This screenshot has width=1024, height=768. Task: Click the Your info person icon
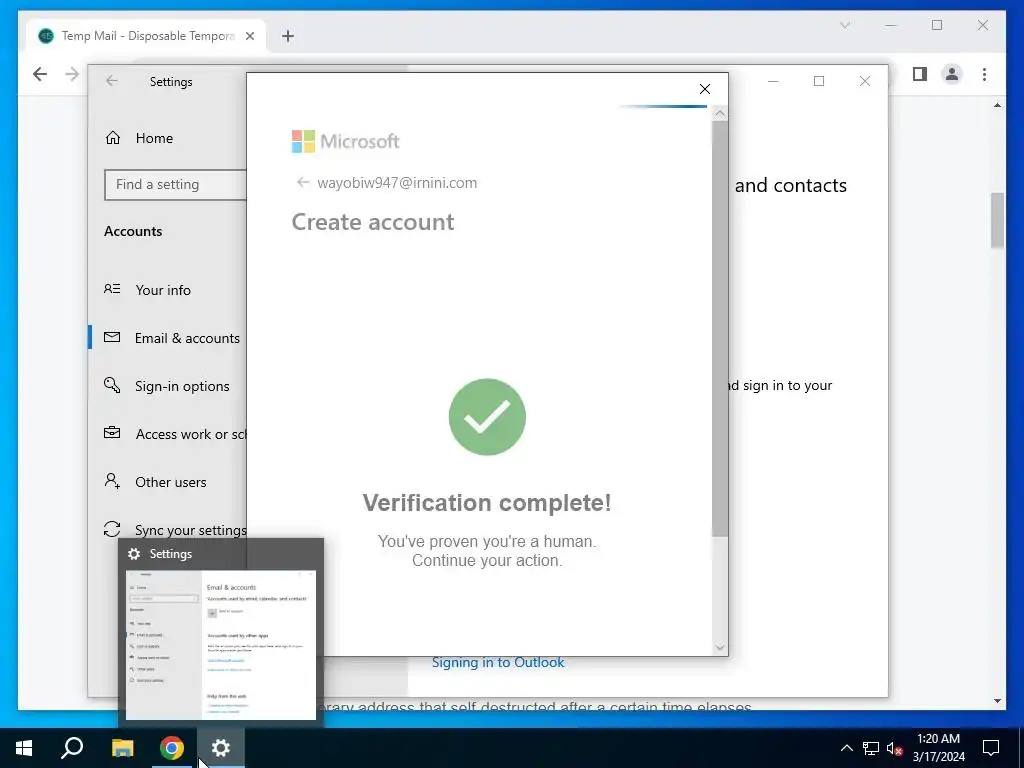112,289
